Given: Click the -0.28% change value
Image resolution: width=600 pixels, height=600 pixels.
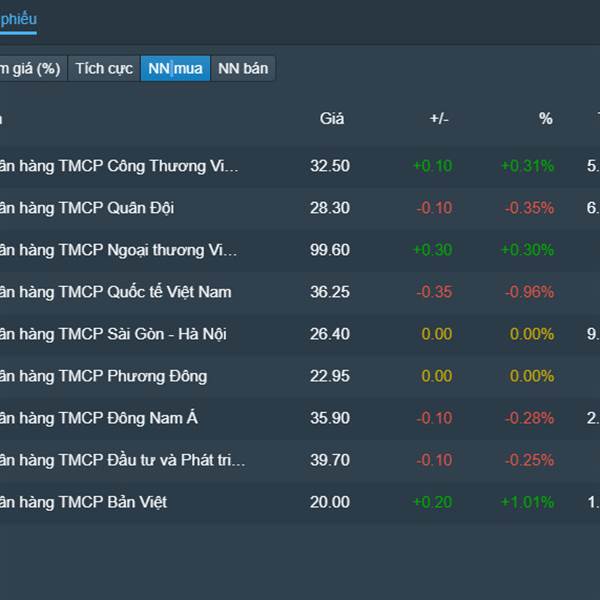Looking at the screenshot, I should (530, 418).
